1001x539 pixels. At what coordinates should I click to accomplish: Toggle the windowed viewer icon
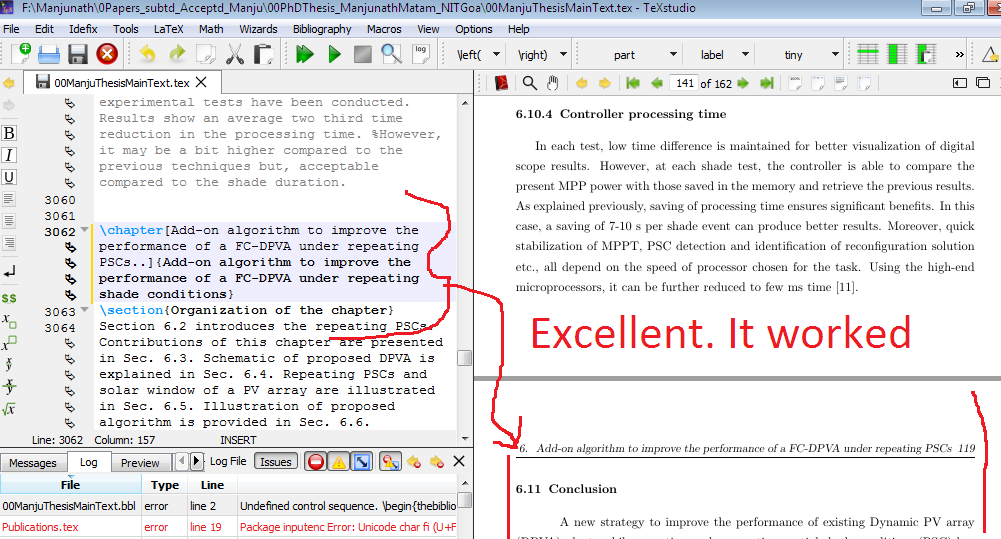pyautogui.click(x=983, y=83)
